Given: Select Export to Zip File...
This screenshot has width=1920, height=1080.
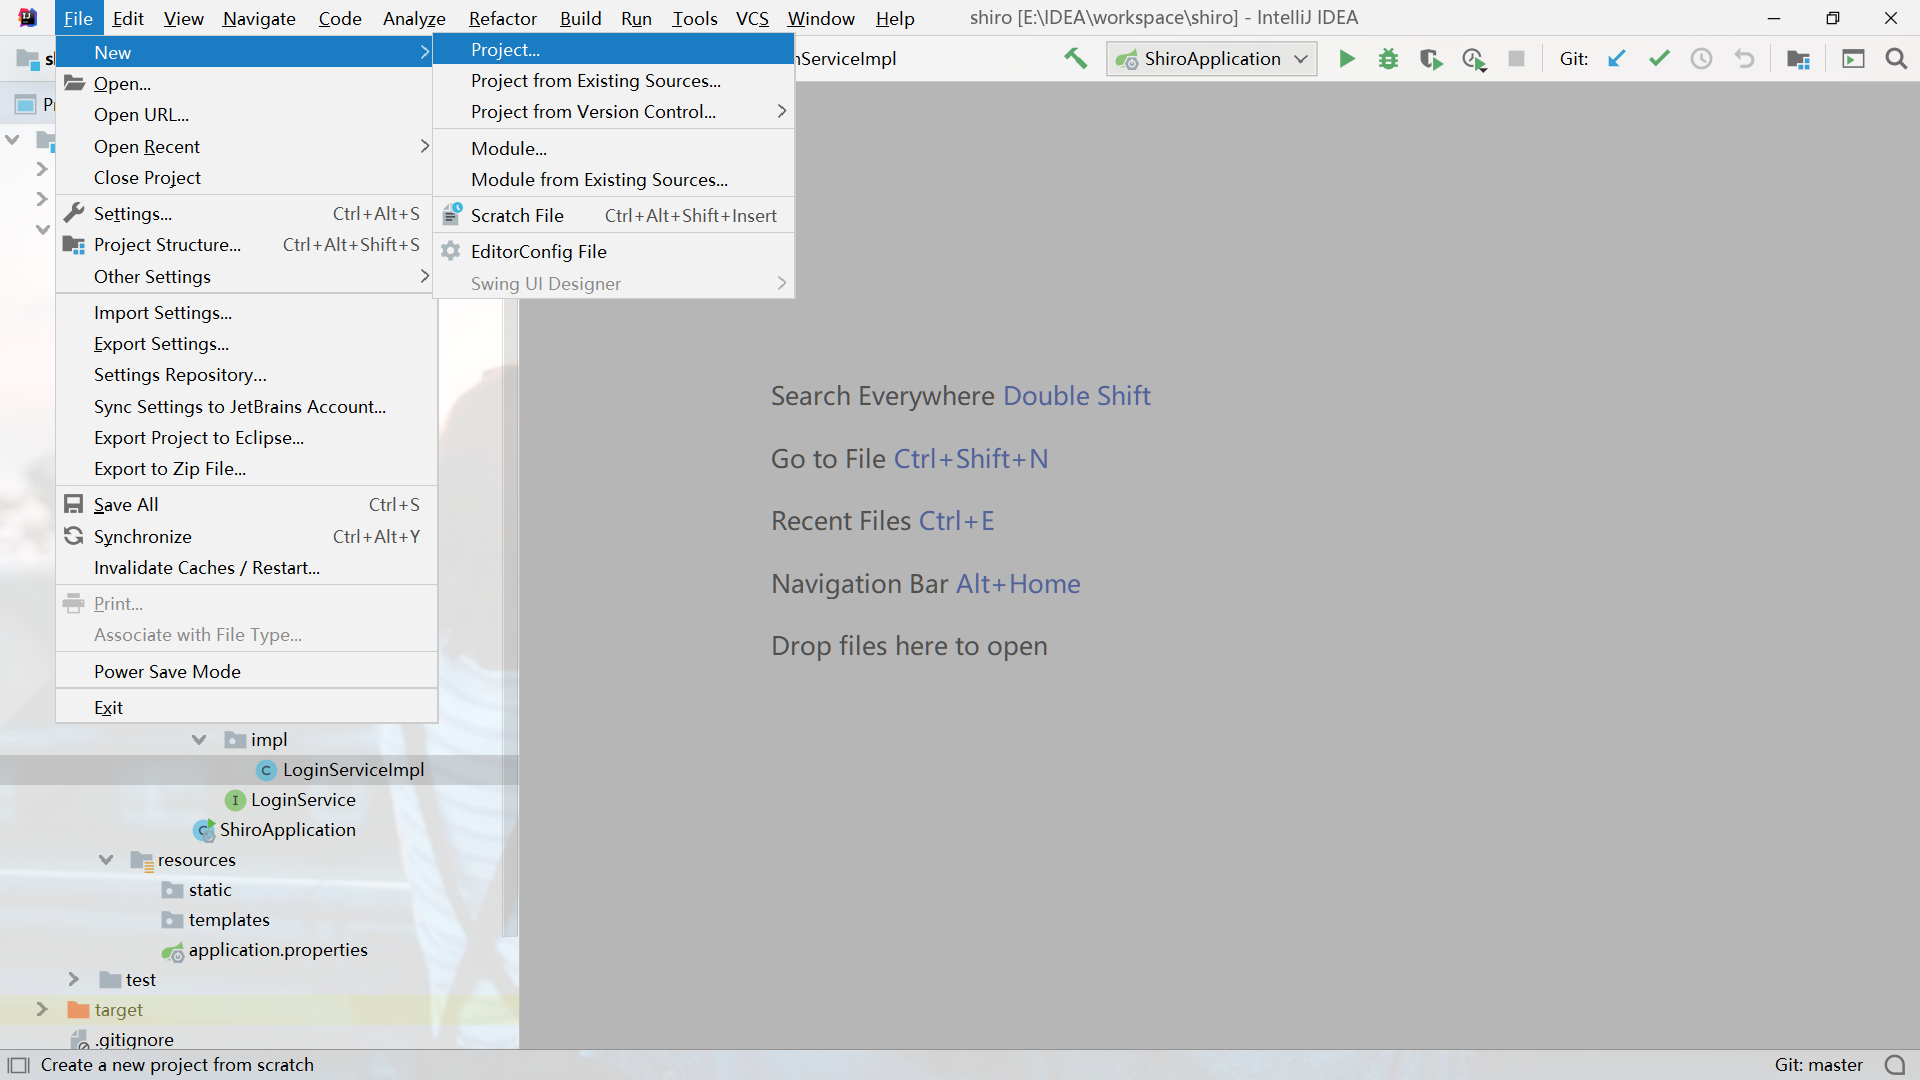Looking at the screenshot, I should [x=247, y=468].
